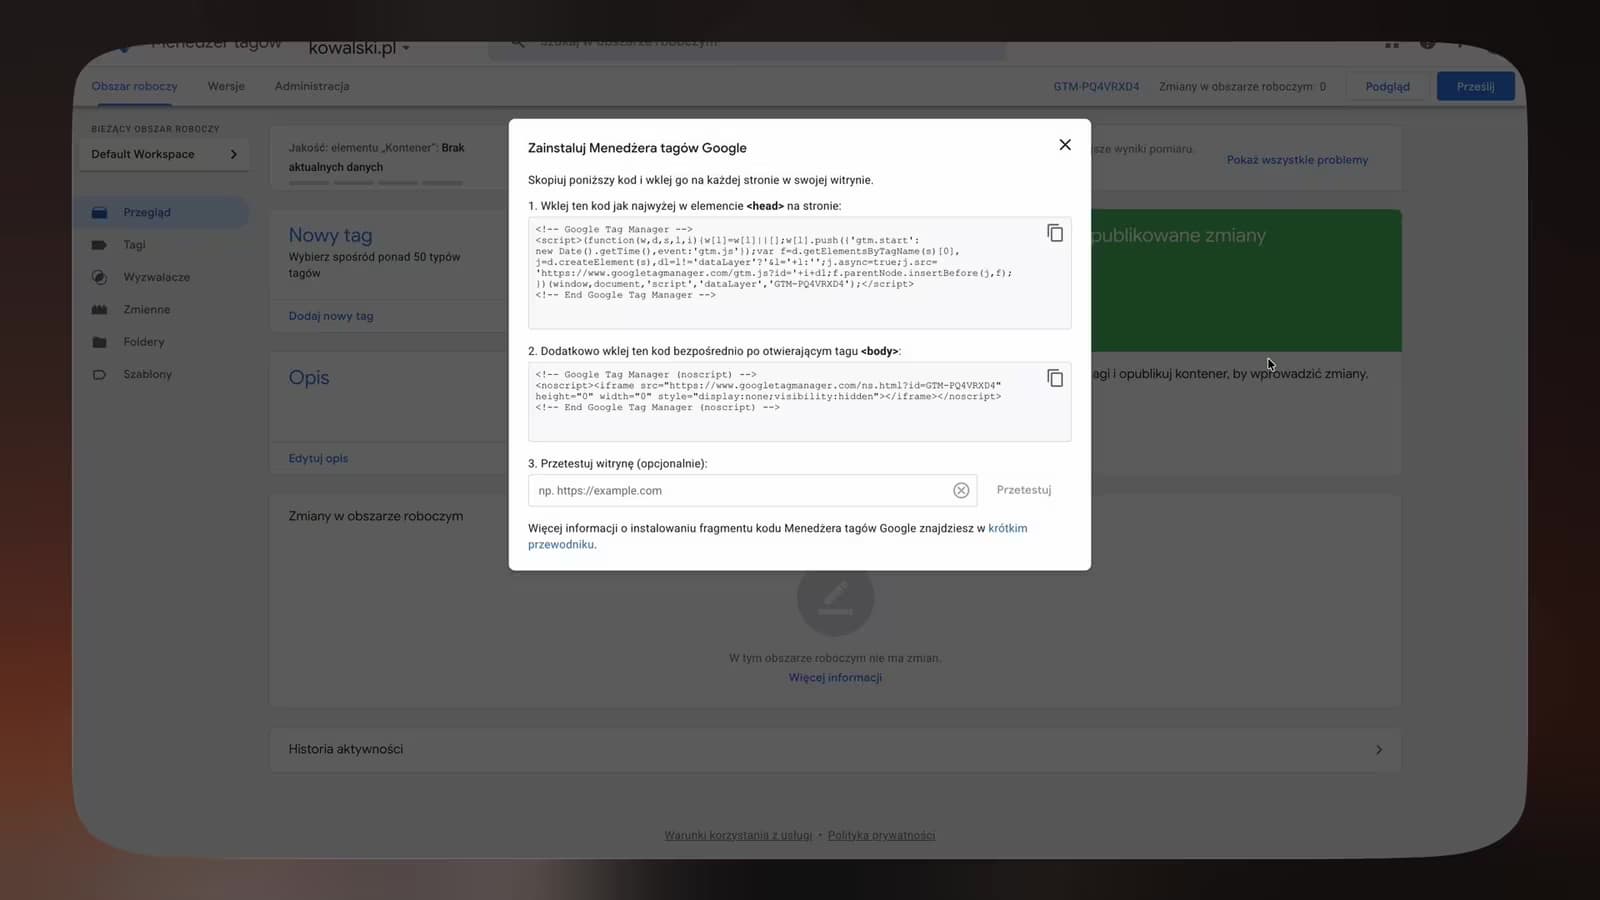The width and height of the screenshot is (1600, 900).
Task: Open the GTM-PQ4VRXD4 container ID link
Action: 1096,87
